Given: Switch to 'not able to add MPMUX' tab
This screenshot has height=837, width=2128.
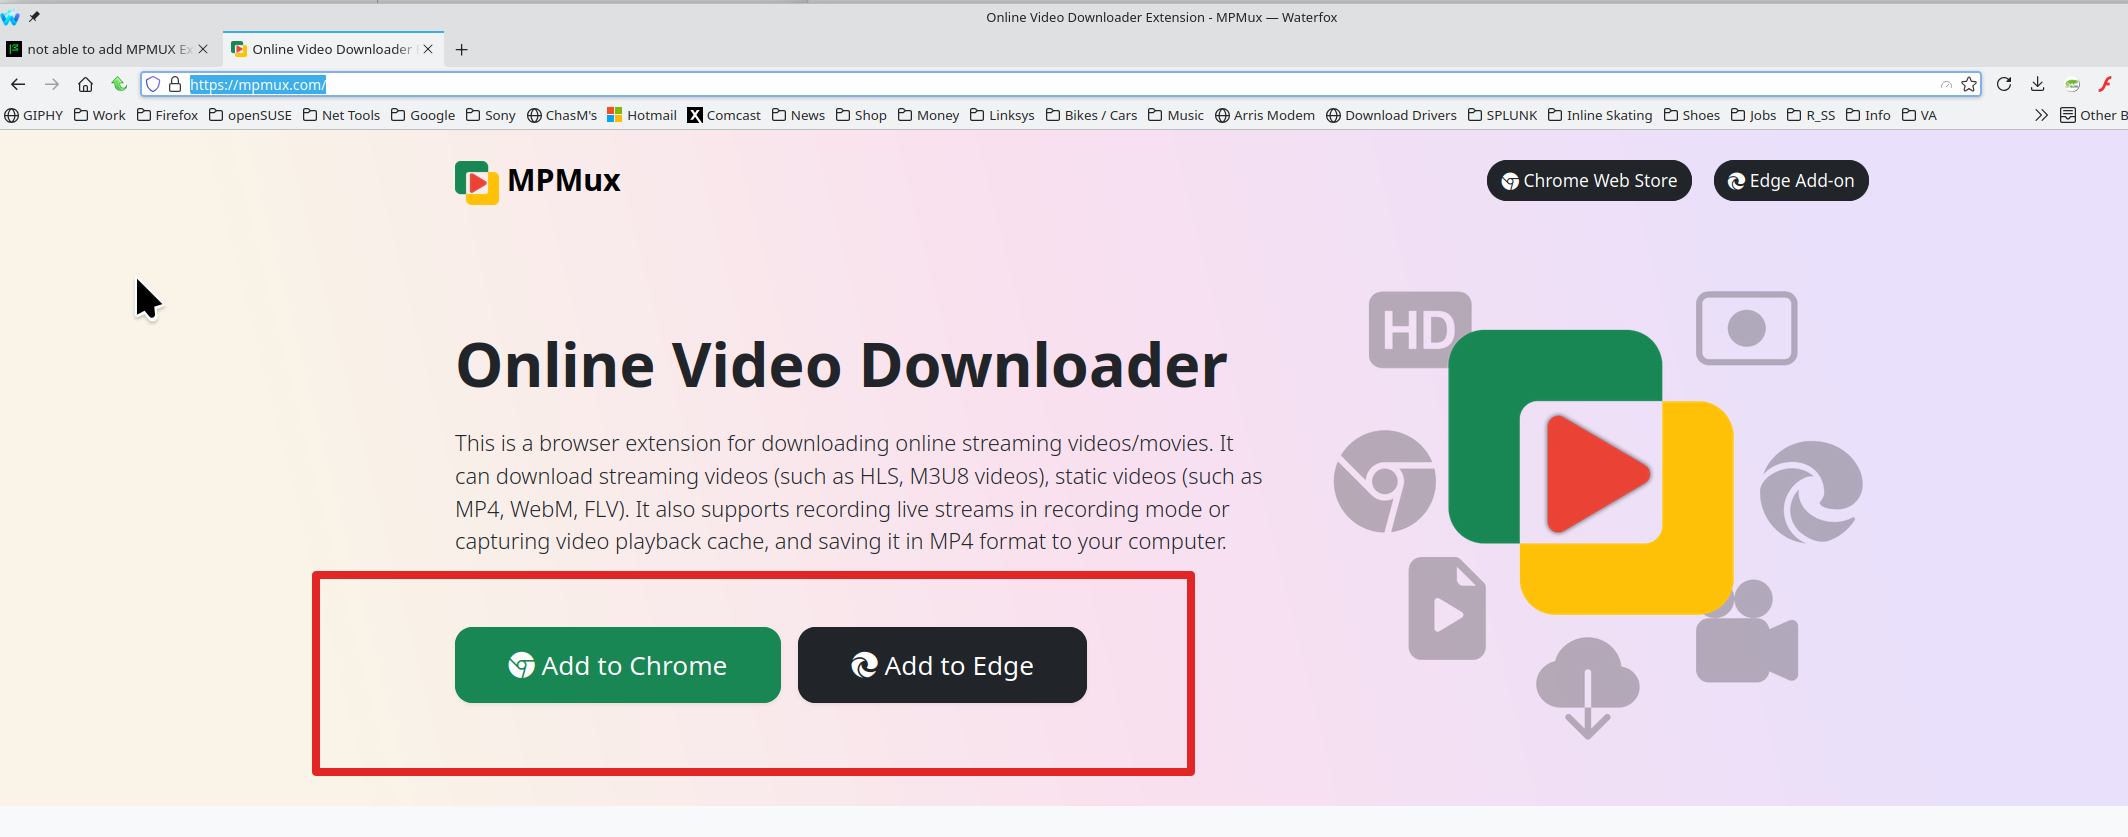Looking at the screenshot, I should [x=108, y=49].
